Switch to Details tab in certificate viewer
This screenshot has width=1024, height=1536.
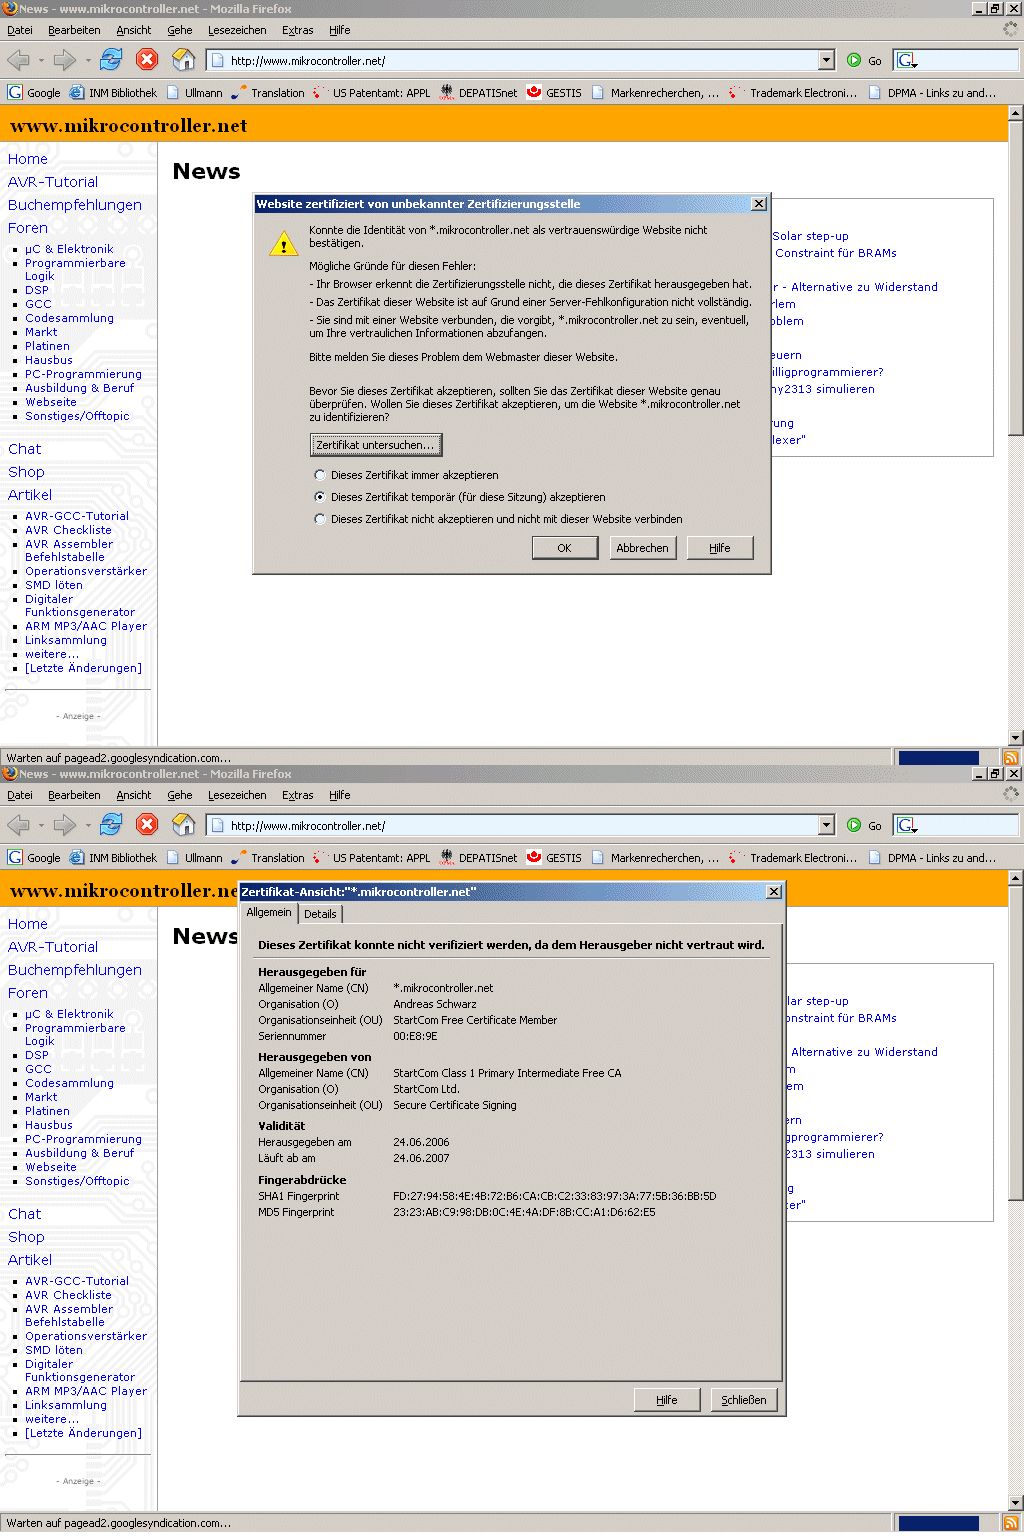(x=320, y=914)
